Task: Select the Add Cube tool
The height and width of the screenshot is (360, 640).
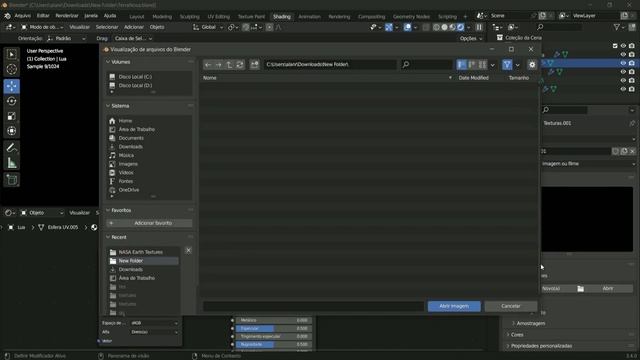Action: tap(11, 180)
